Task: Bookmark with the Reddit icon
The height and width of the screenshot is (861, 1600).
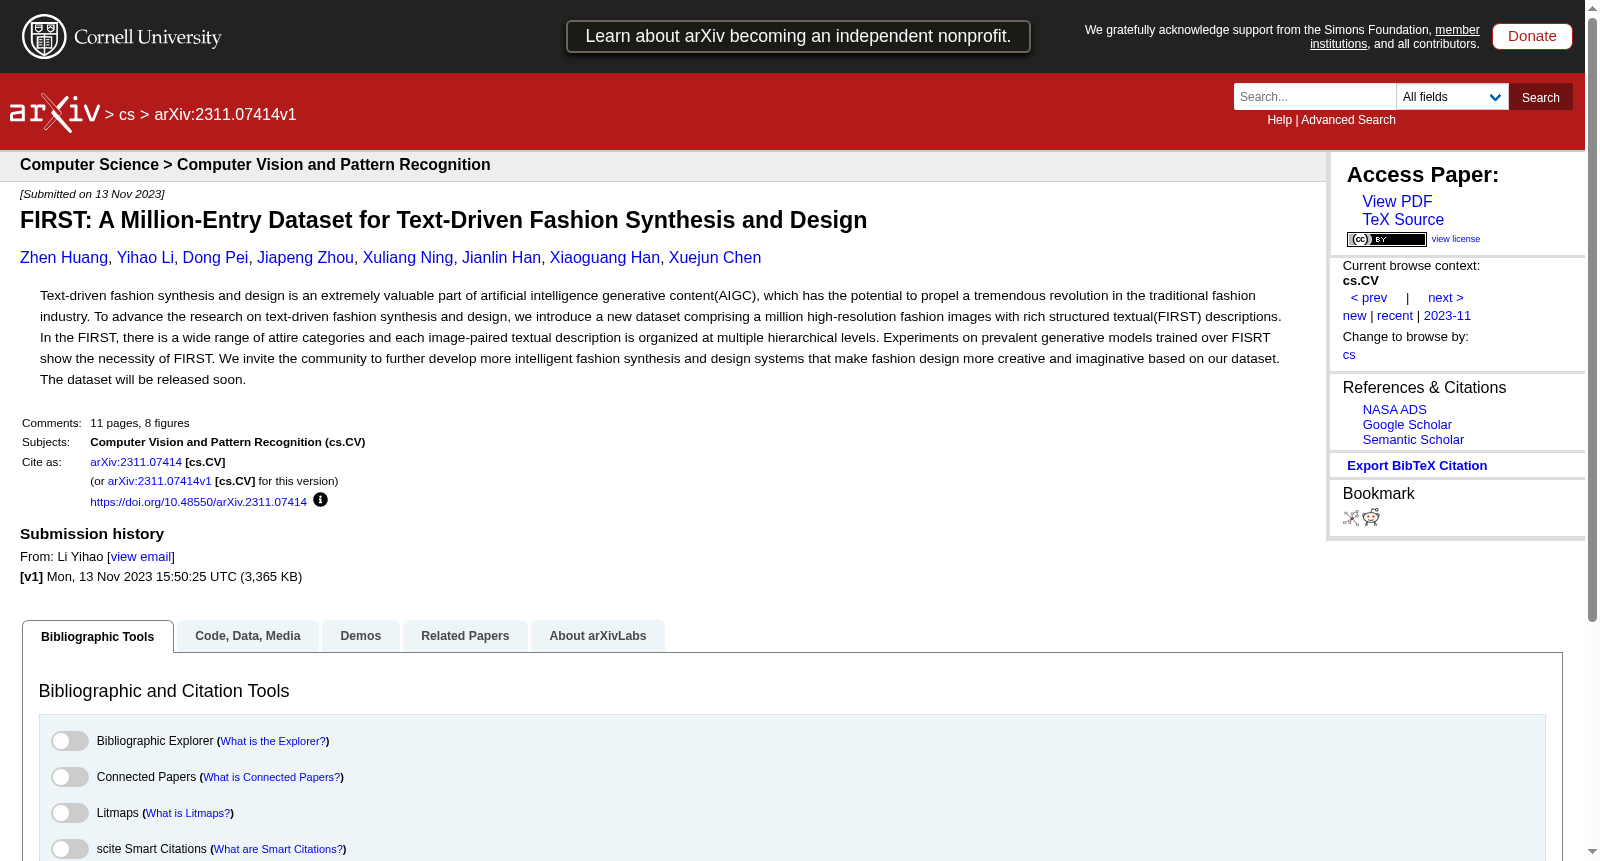Action: (x=1371, y=517)
